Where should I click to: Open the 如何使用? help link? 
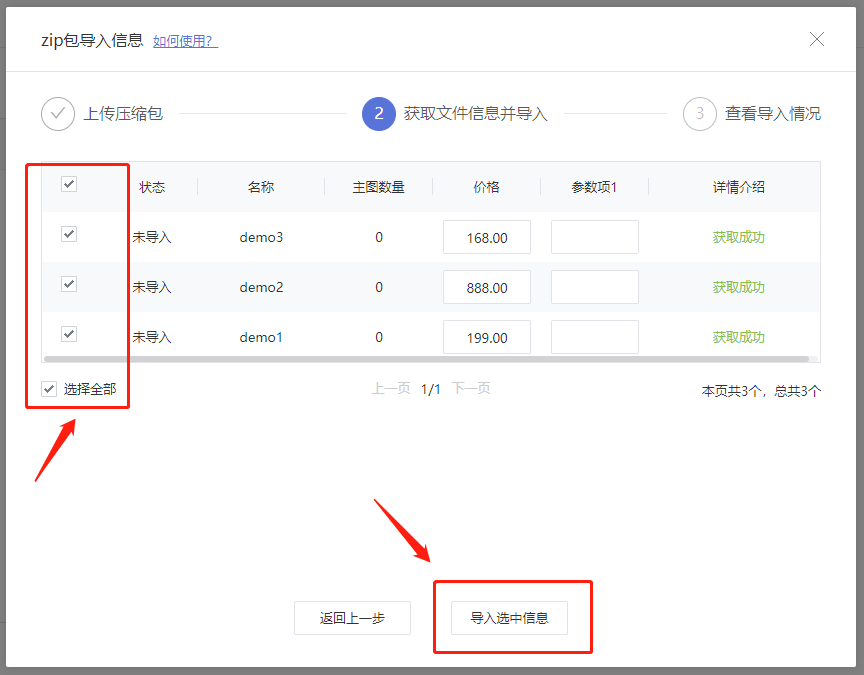coord(184,41)
